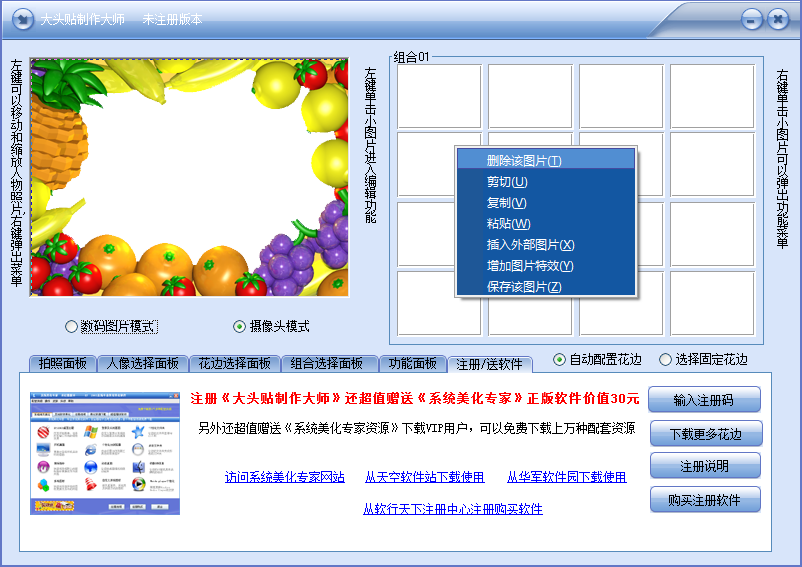Click the app logo icon in title bar
Screen dimensions: 802x567
click(x=21, y=19)
